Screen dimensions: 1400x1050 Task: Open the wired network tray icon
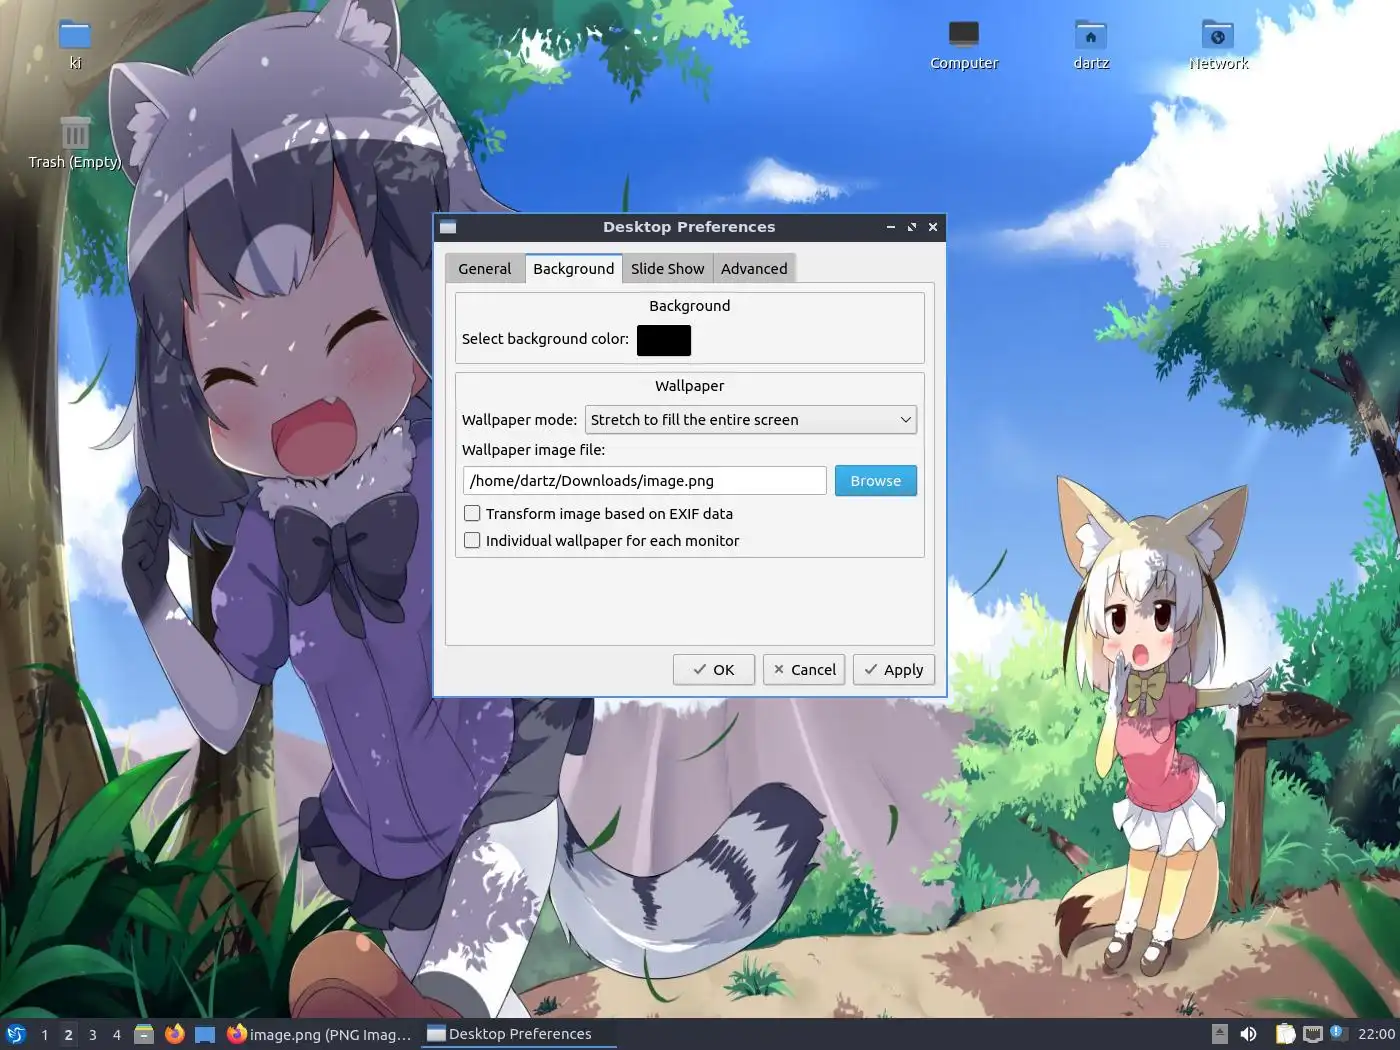[1313, 1034]
